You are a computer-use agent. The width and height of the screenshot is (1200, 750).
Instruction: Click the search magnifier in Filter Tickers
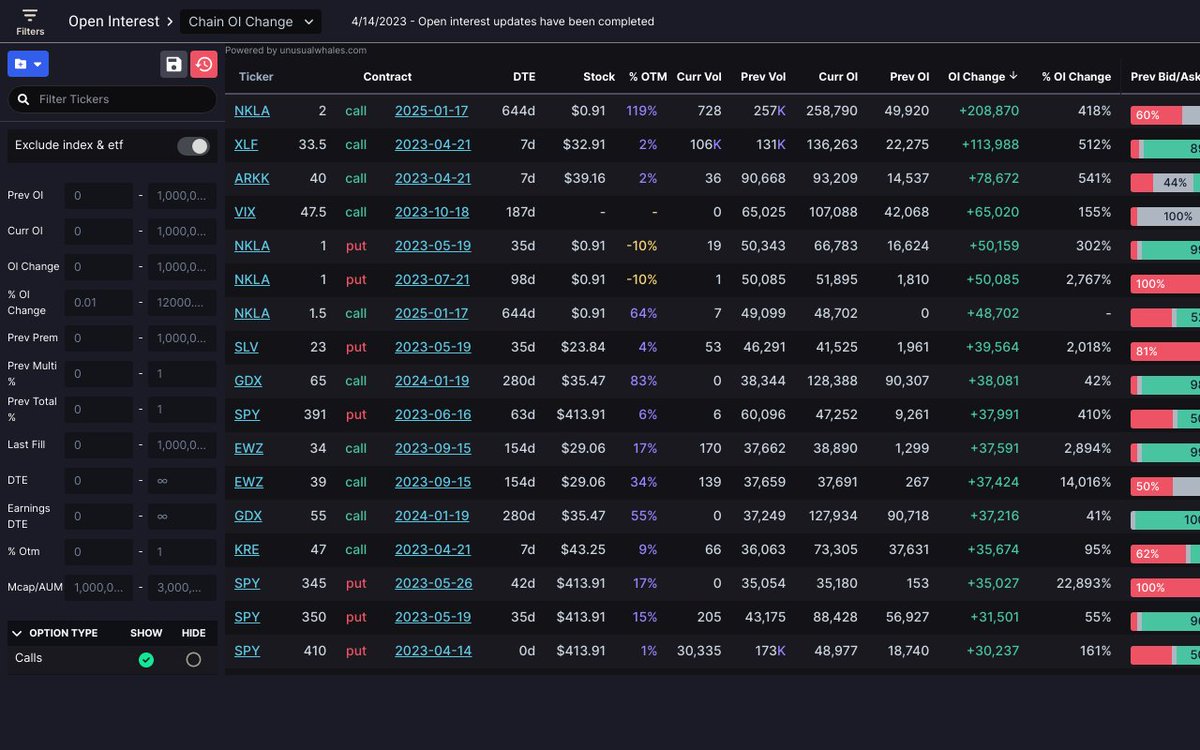point(23,99)
